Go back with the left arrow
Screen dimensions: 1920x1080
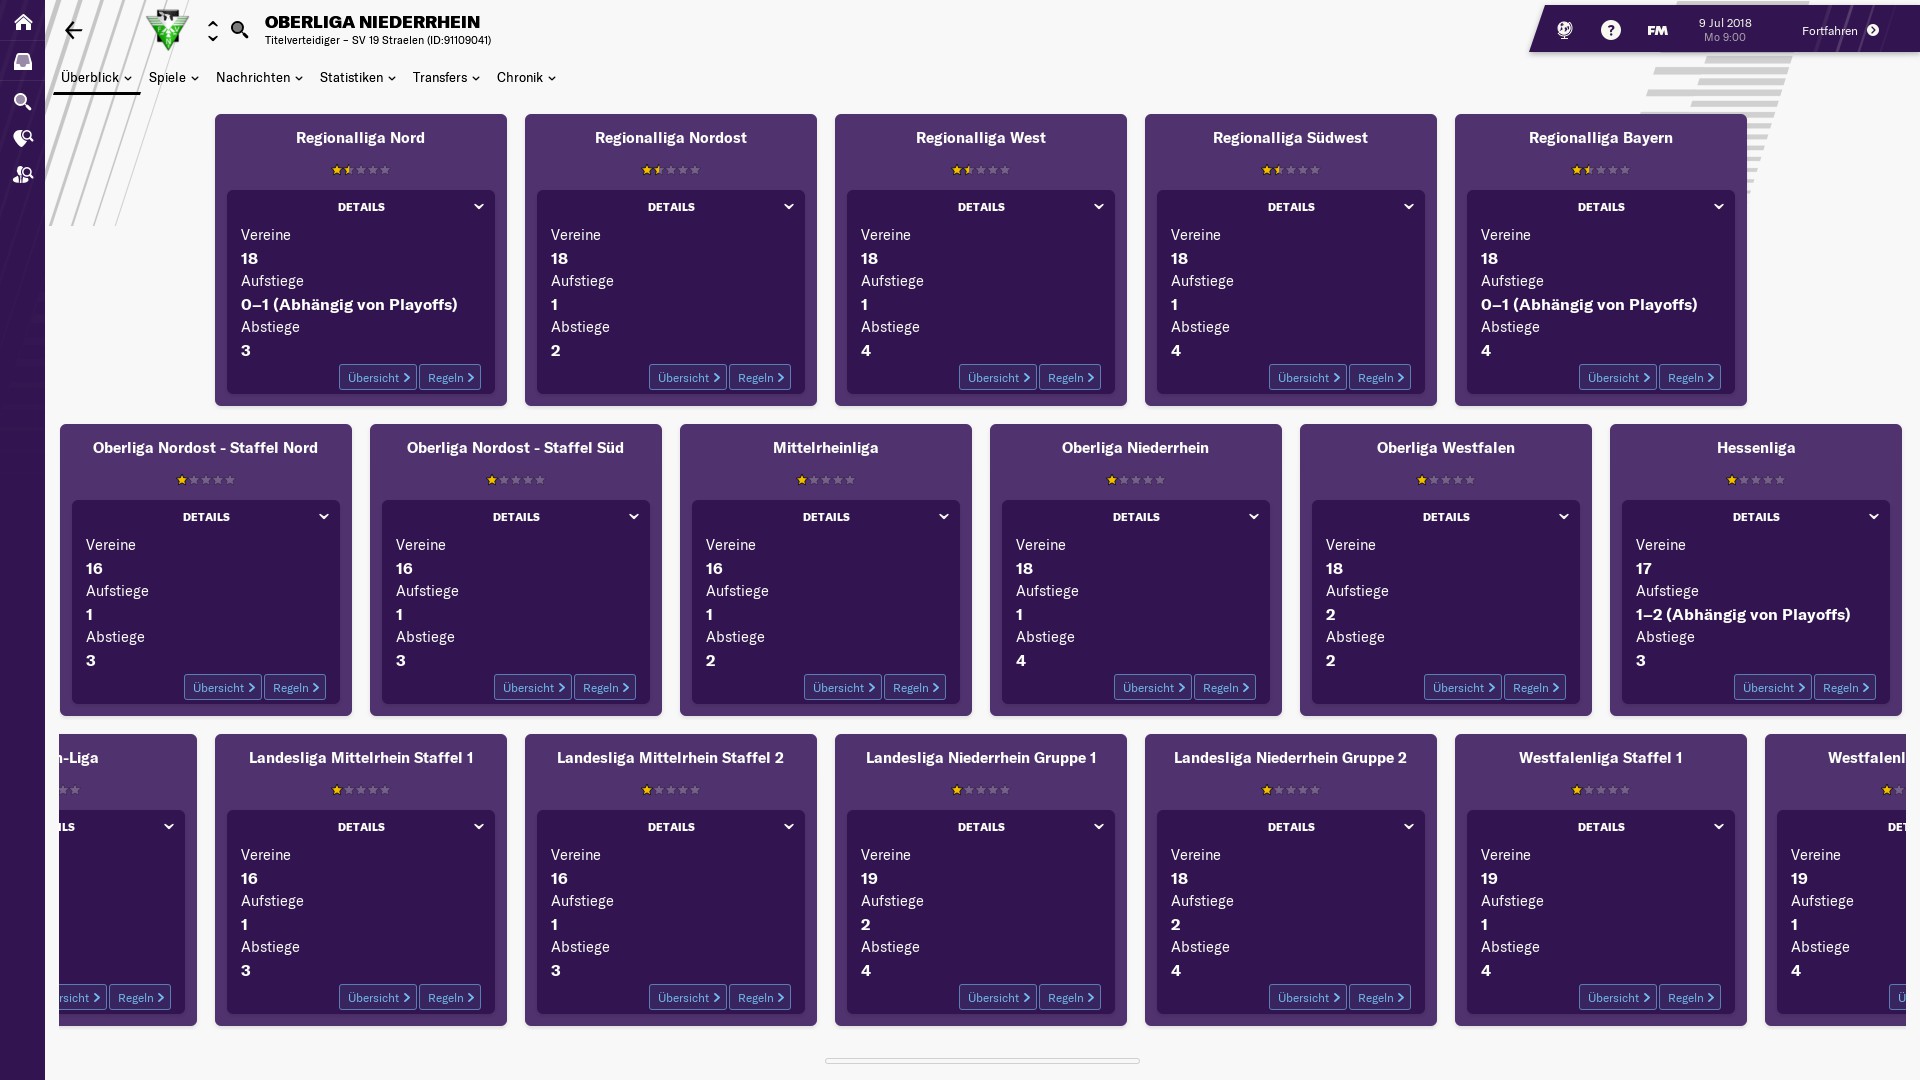click(x=73, y=30)
